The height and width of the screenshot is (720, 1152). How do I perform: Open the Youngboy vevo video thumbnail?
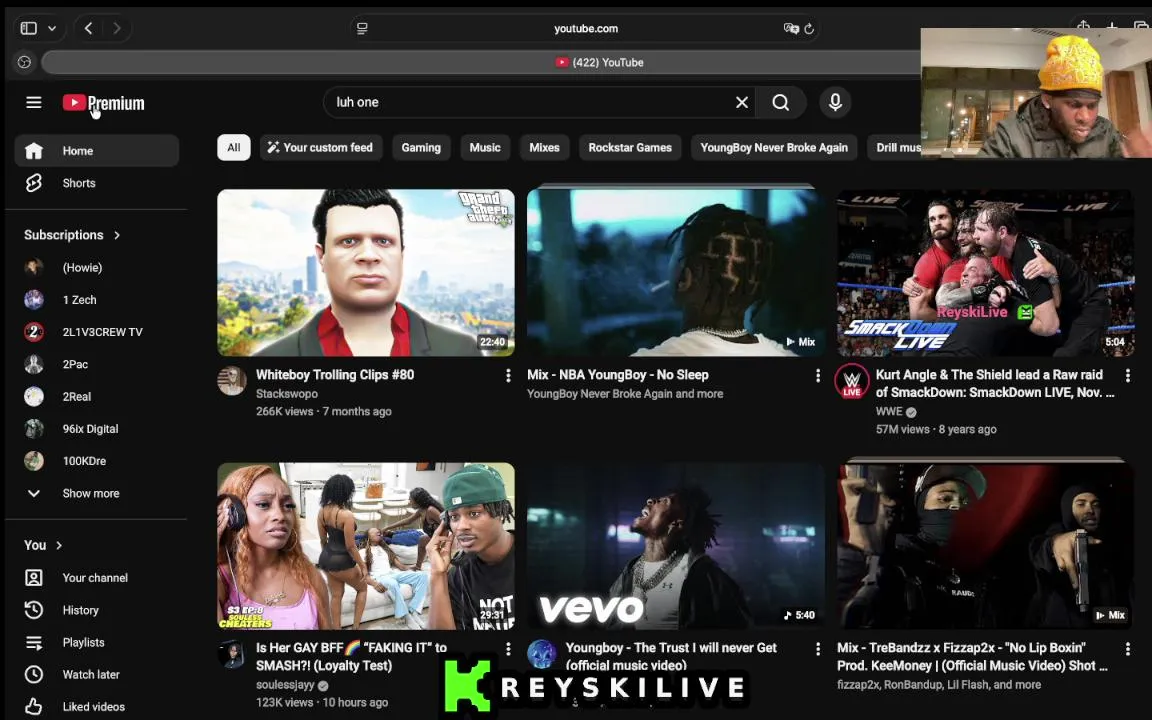[676, 546]
